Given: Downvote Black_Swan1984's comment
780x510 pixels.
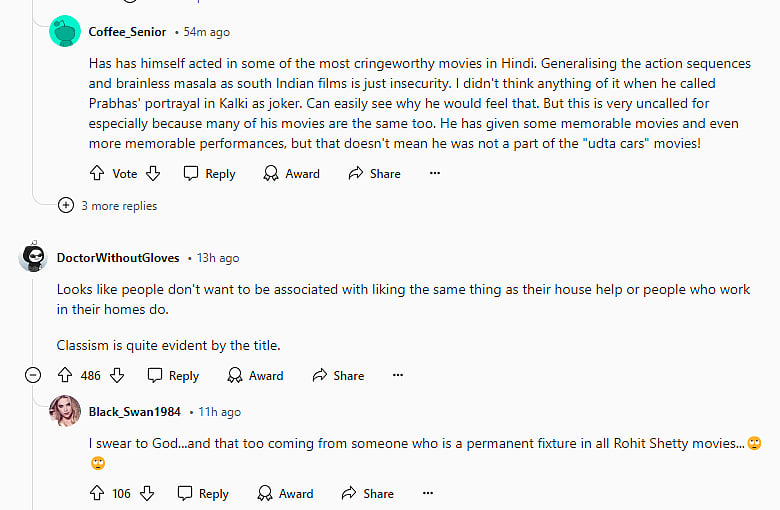Looking at the screenshot, I should [x=147, y=493].
